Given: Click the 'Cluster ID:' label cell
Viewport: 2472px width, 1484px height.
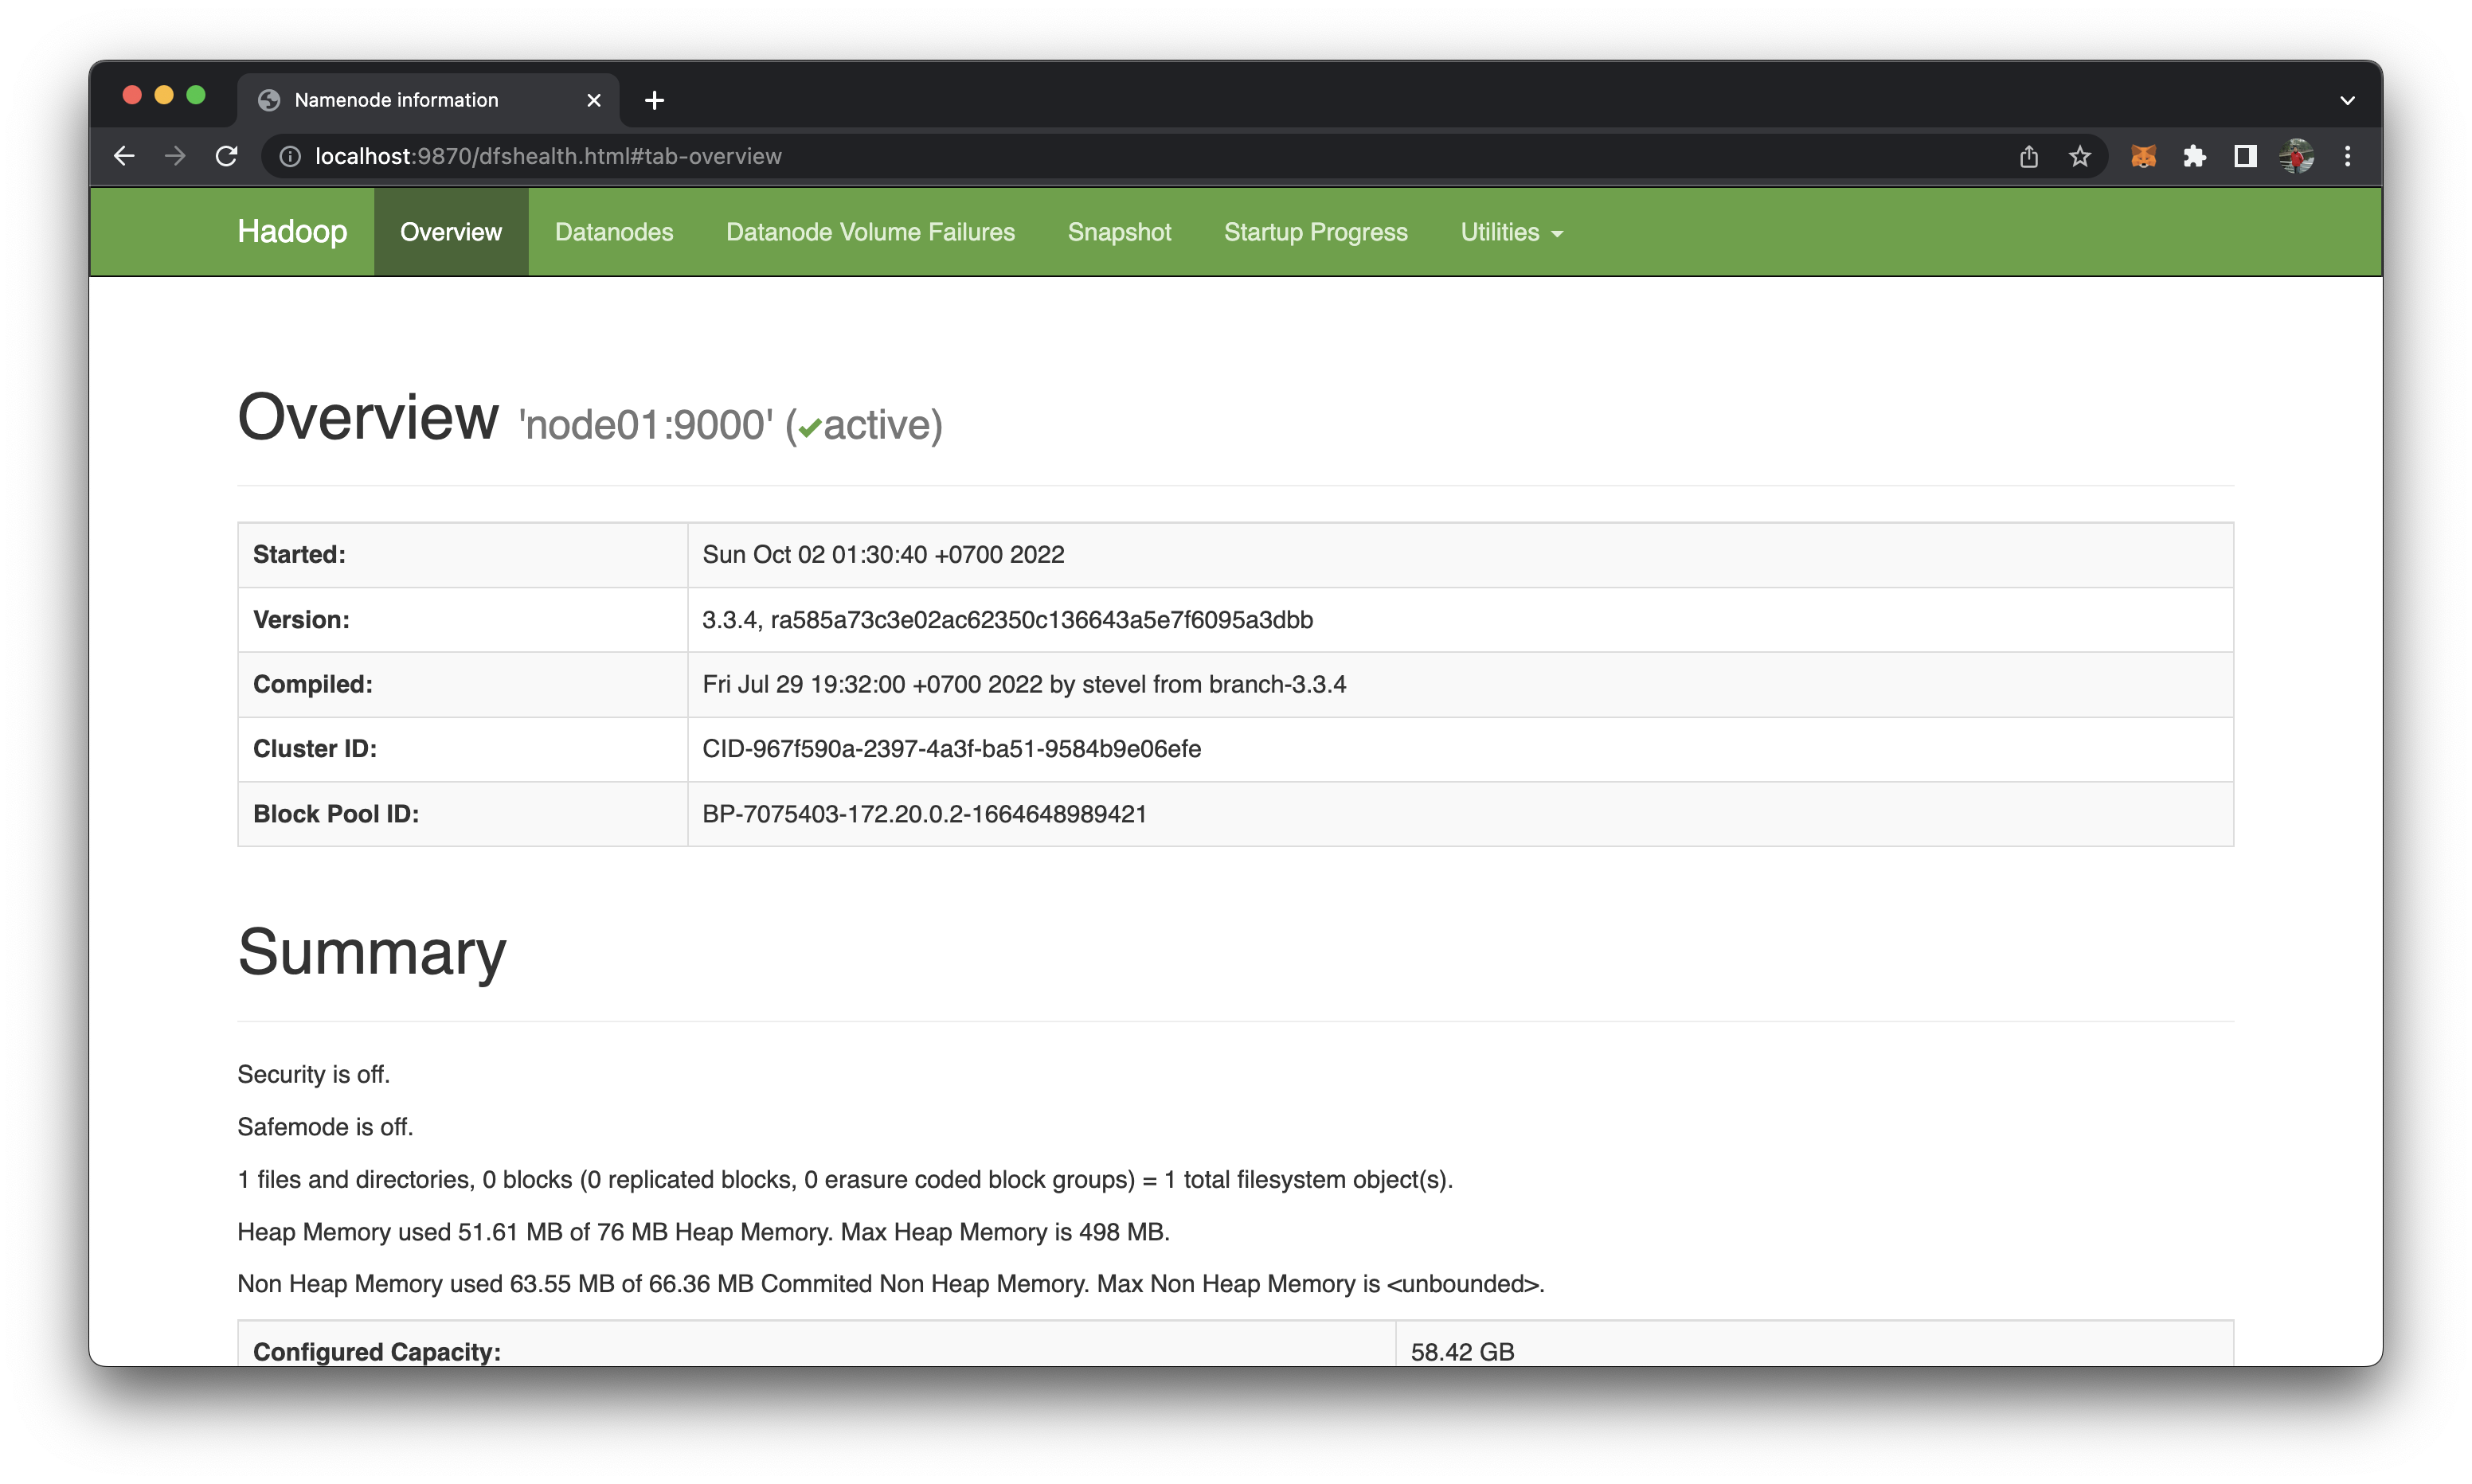Looking at the screenshot, I should tap(462, 749).
